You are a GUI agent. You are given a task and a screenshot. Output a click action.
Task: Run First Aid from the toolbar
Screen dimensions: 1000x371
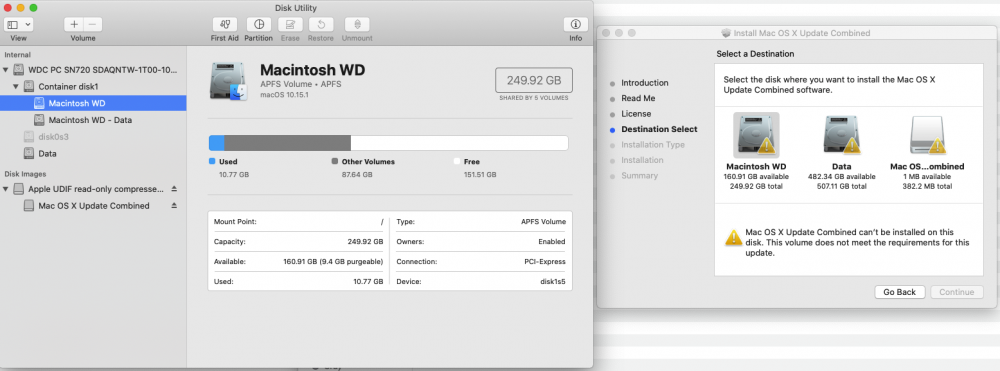(224, 25)
